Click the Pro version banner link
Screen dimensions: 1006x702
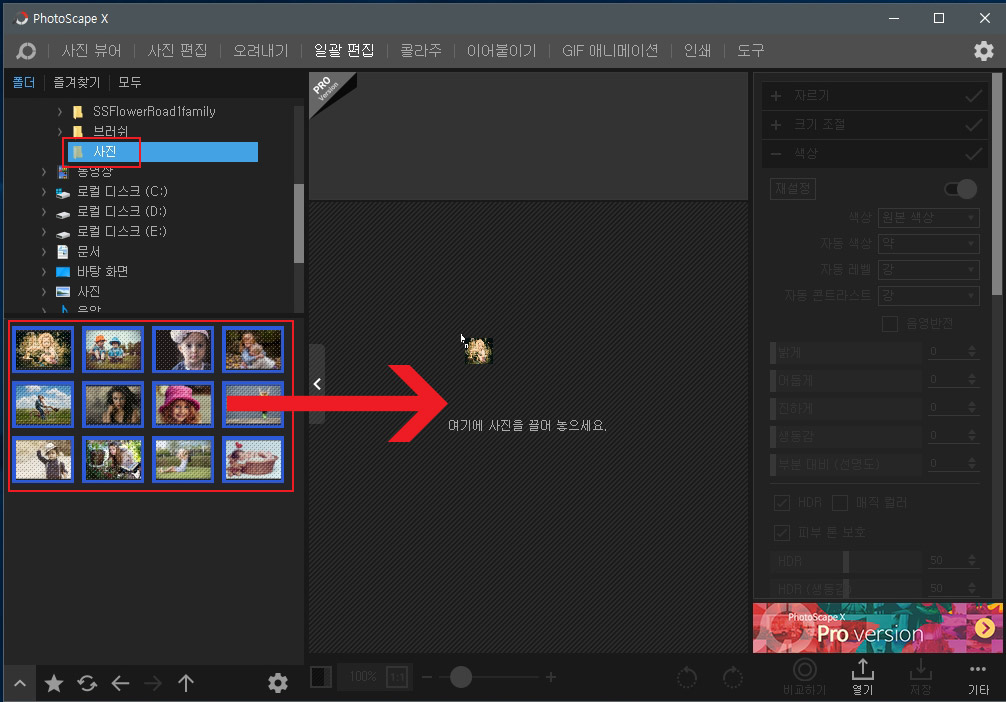pos(877,629)
